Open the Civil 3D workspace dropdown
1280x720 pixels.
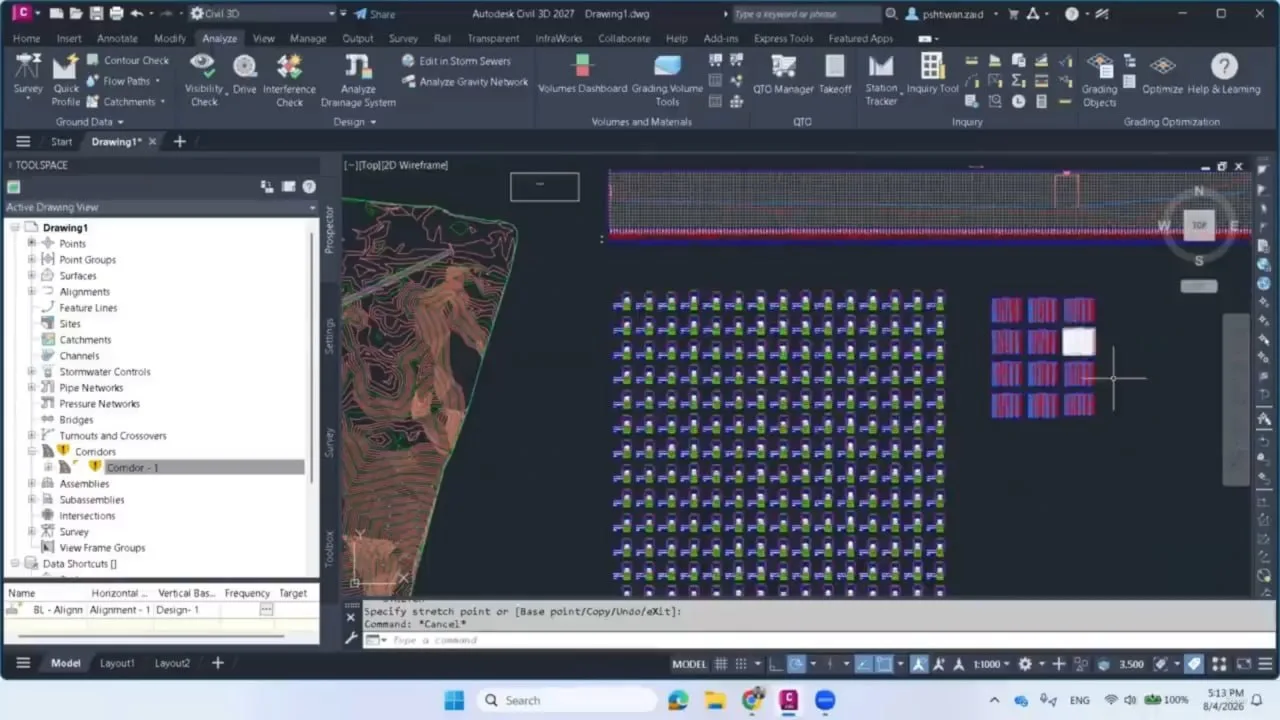pos(264,14)
